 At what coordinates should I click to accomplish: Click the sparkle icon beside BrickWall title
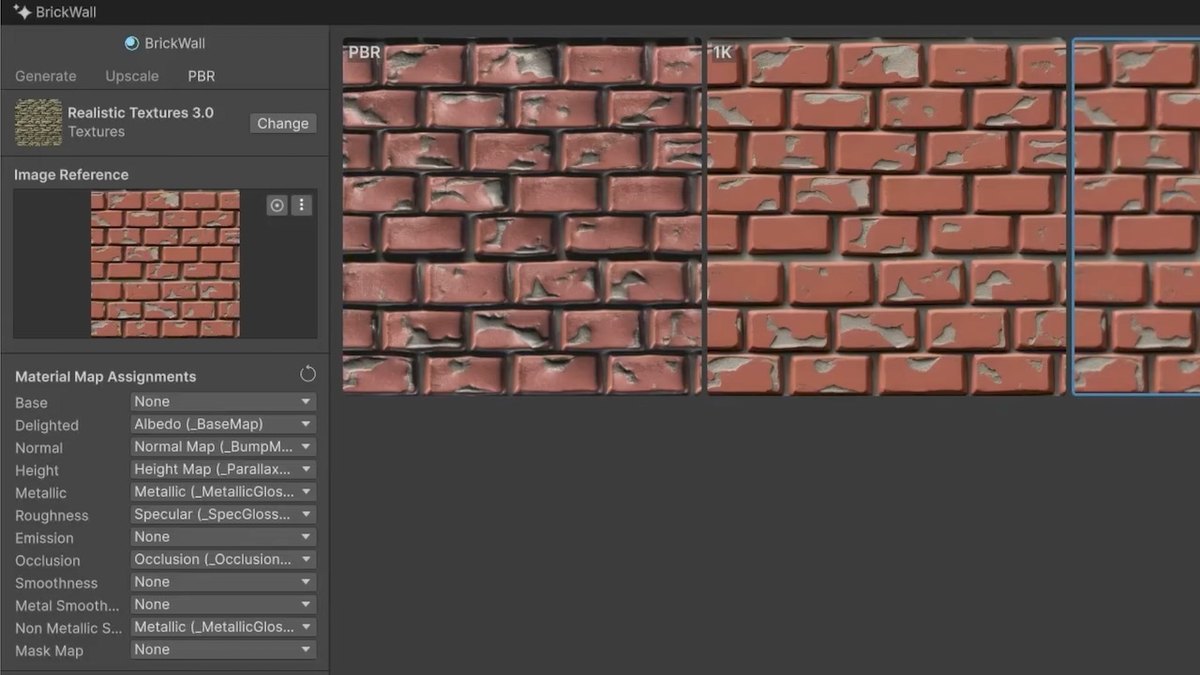coord(22,12)
